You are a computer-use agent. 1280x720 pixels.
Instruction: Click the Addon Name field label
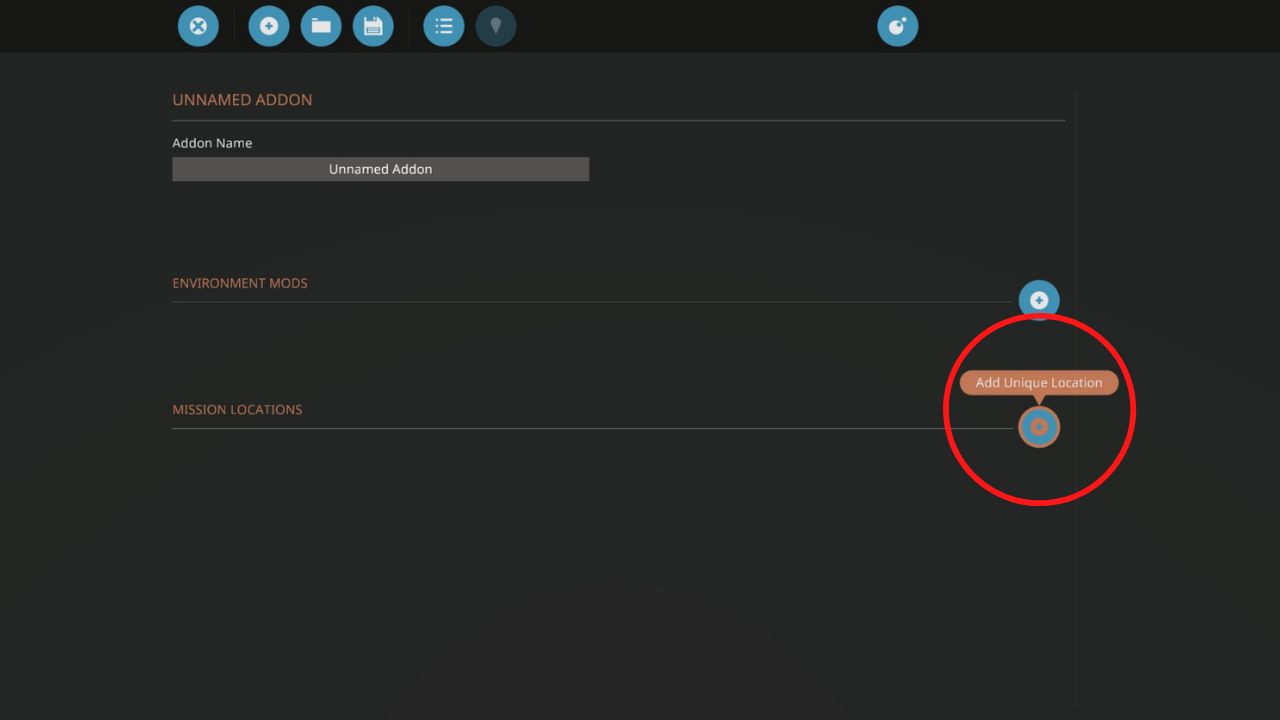click(212, 143)
